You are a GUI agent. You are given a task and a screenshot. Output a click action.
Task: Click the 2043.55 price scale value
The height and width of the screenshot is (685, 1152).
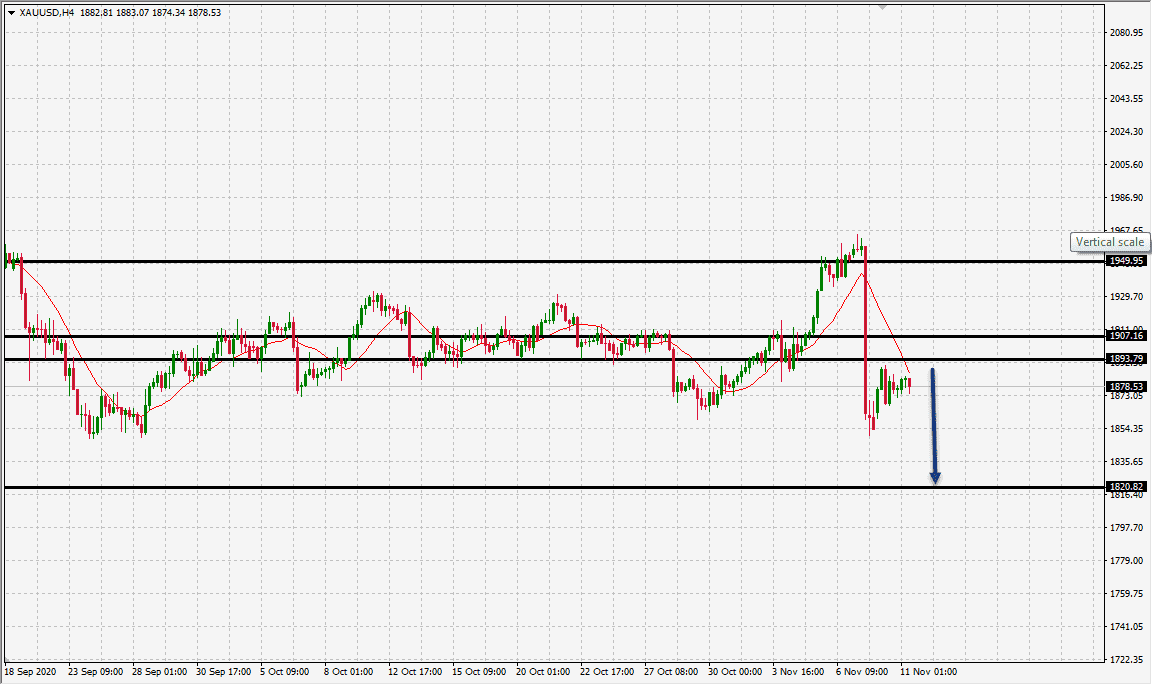pos(1126,98)
